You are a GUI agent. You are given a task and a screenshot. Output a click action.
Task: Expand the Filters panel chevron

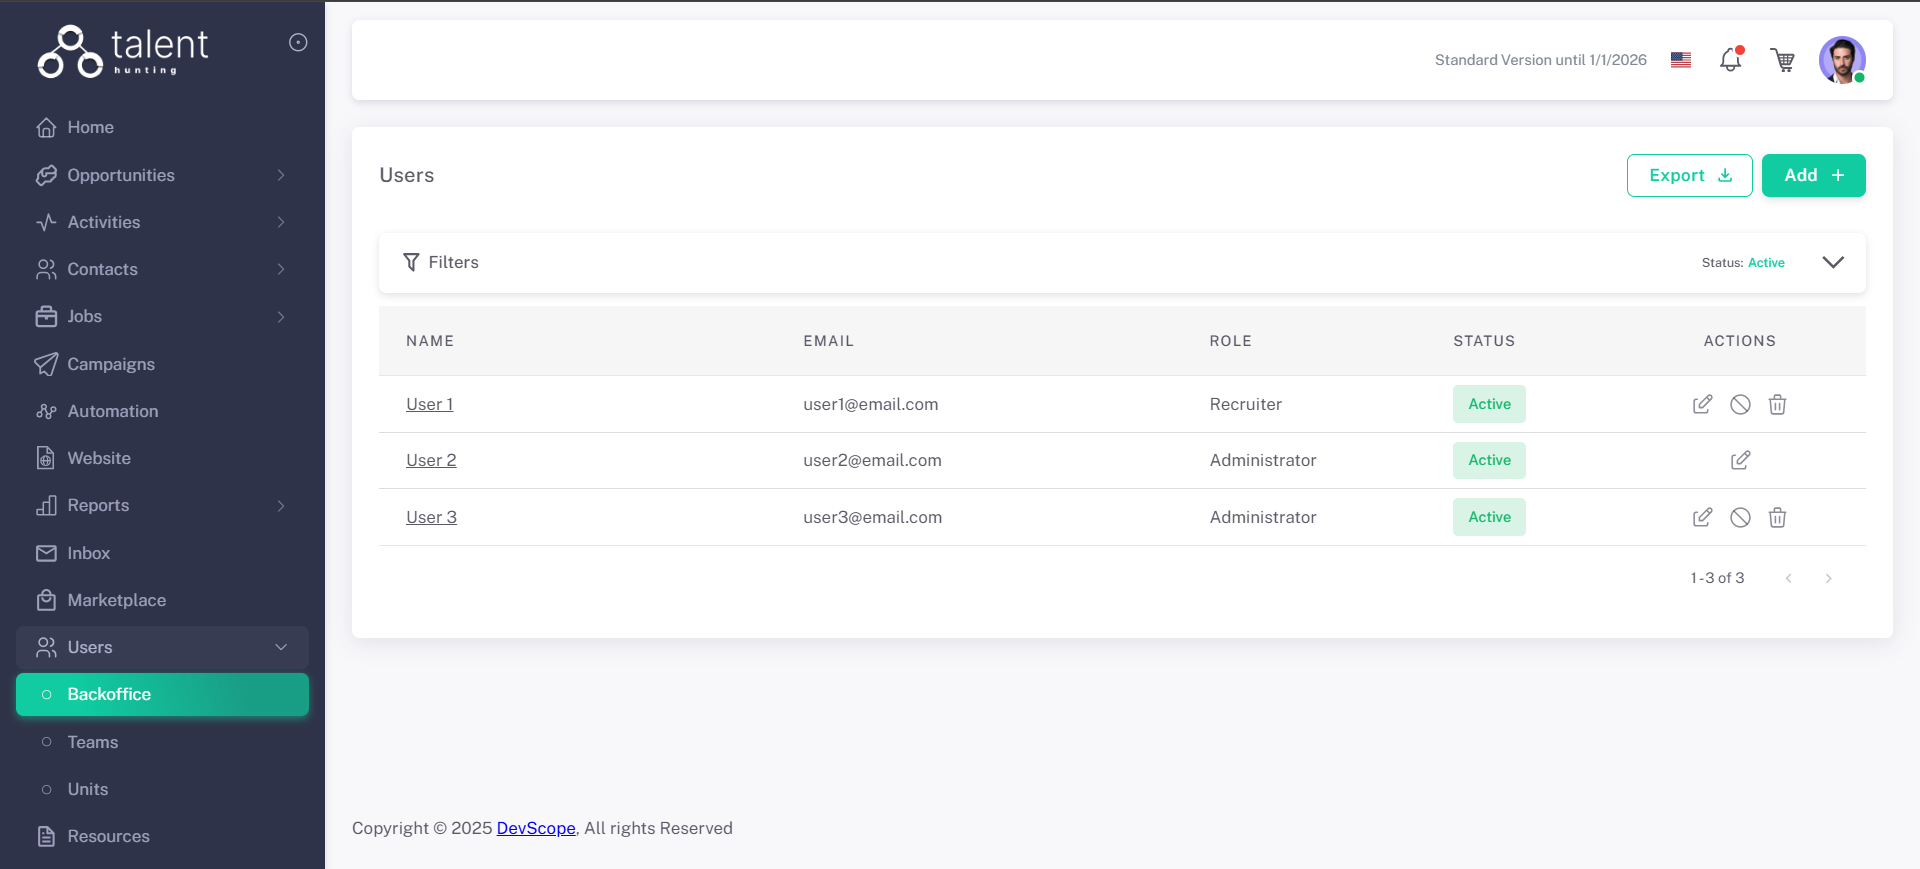pyautogui.click(x=1832, y=262)
